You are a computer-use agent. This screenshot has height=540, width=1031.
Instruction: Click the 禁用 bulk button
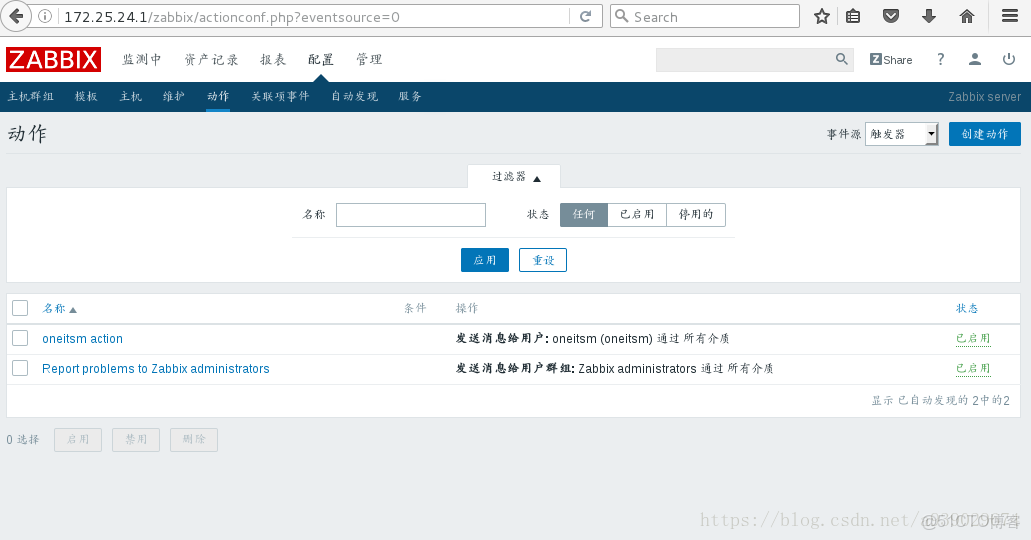tap(135, 439)
